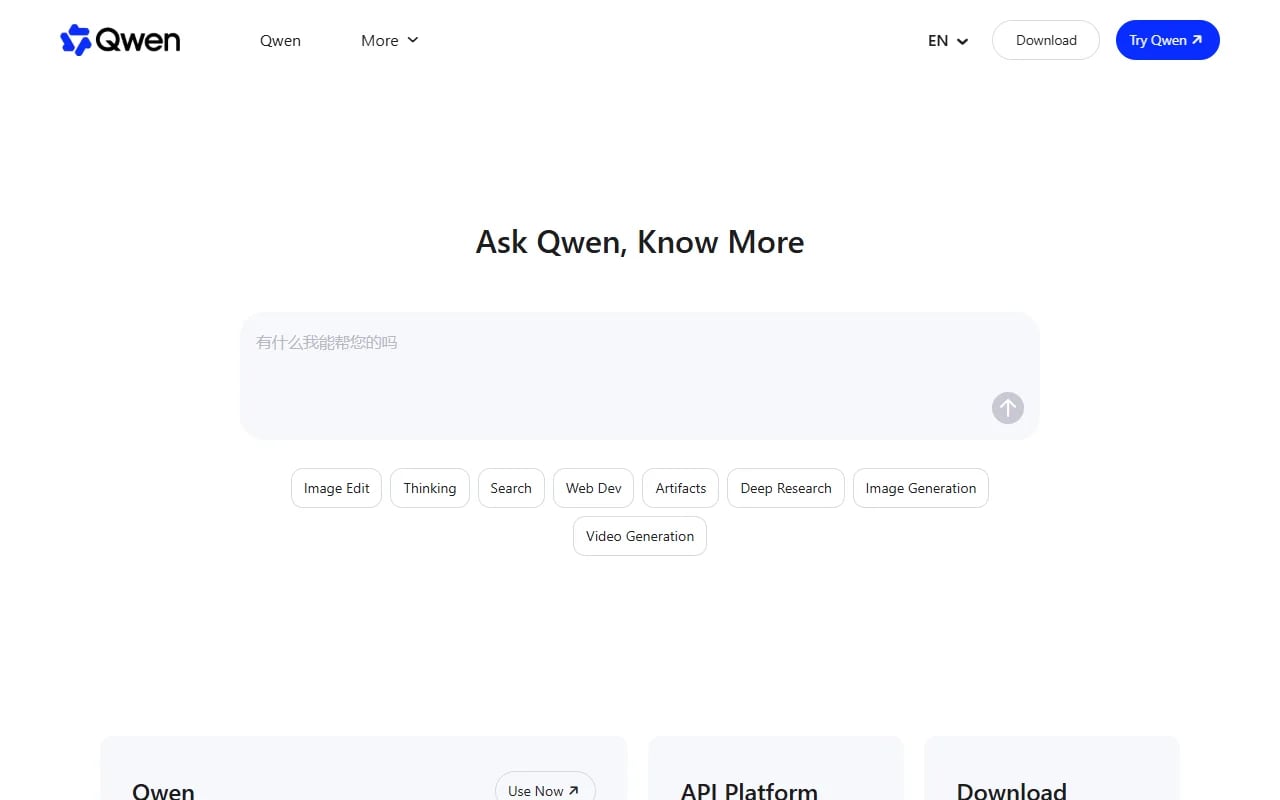Click the Qwen logo in the header

point(120,40)
